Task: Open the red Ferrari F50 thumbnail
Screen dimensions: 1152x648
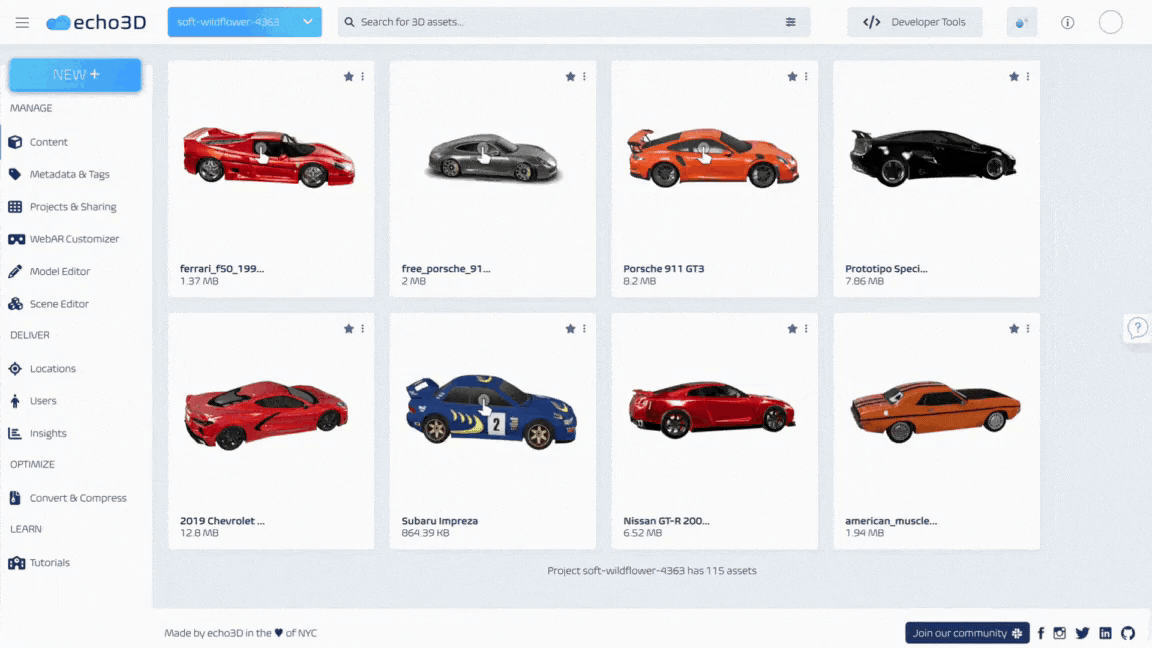Action: coord(269,157)
